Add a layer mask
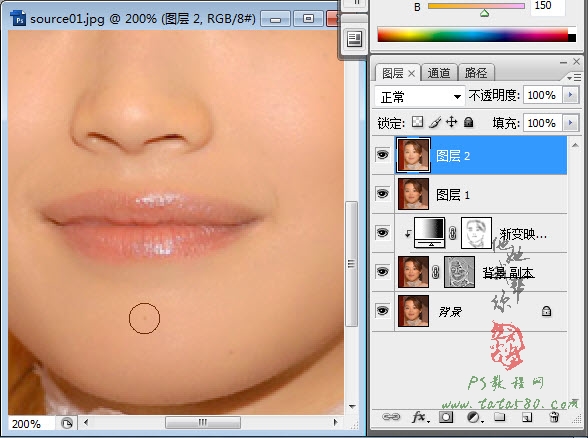The height and width of the screenshot is (438, 588). point(446,417)
